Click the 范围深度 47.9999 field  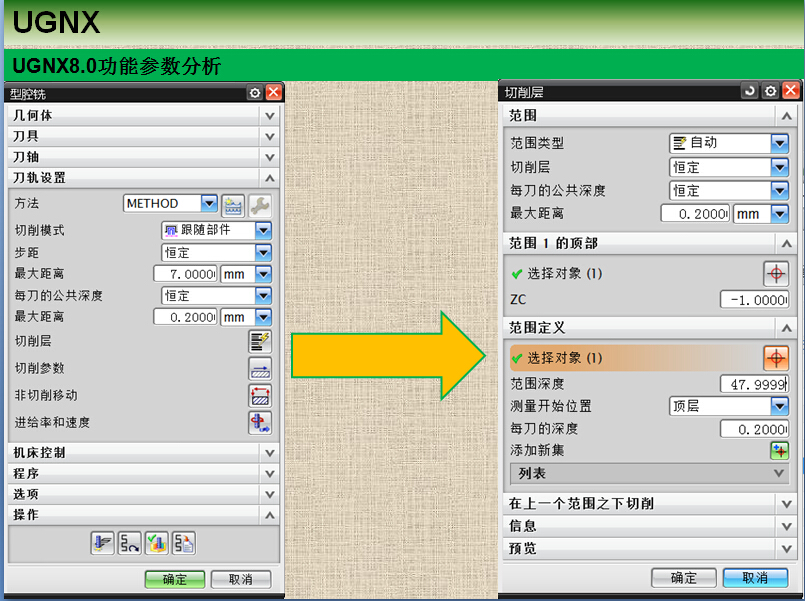click(x=754, y=384)
